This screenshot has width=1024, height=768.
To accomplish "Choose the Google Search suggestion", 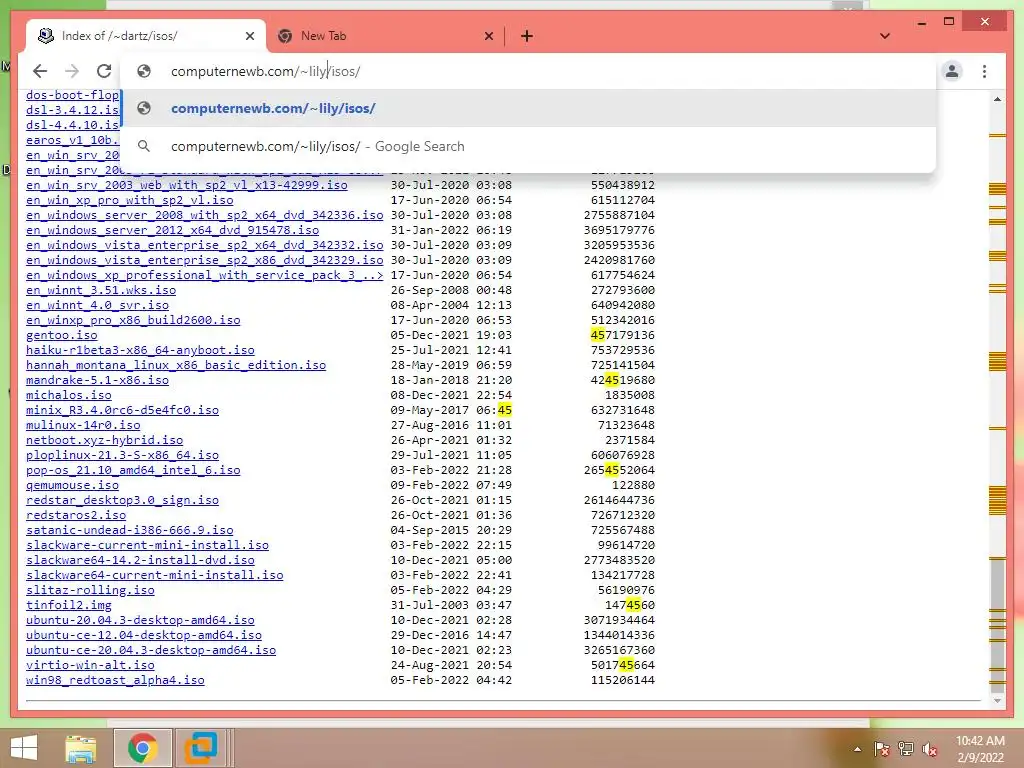I will click(x=528, y=146).
